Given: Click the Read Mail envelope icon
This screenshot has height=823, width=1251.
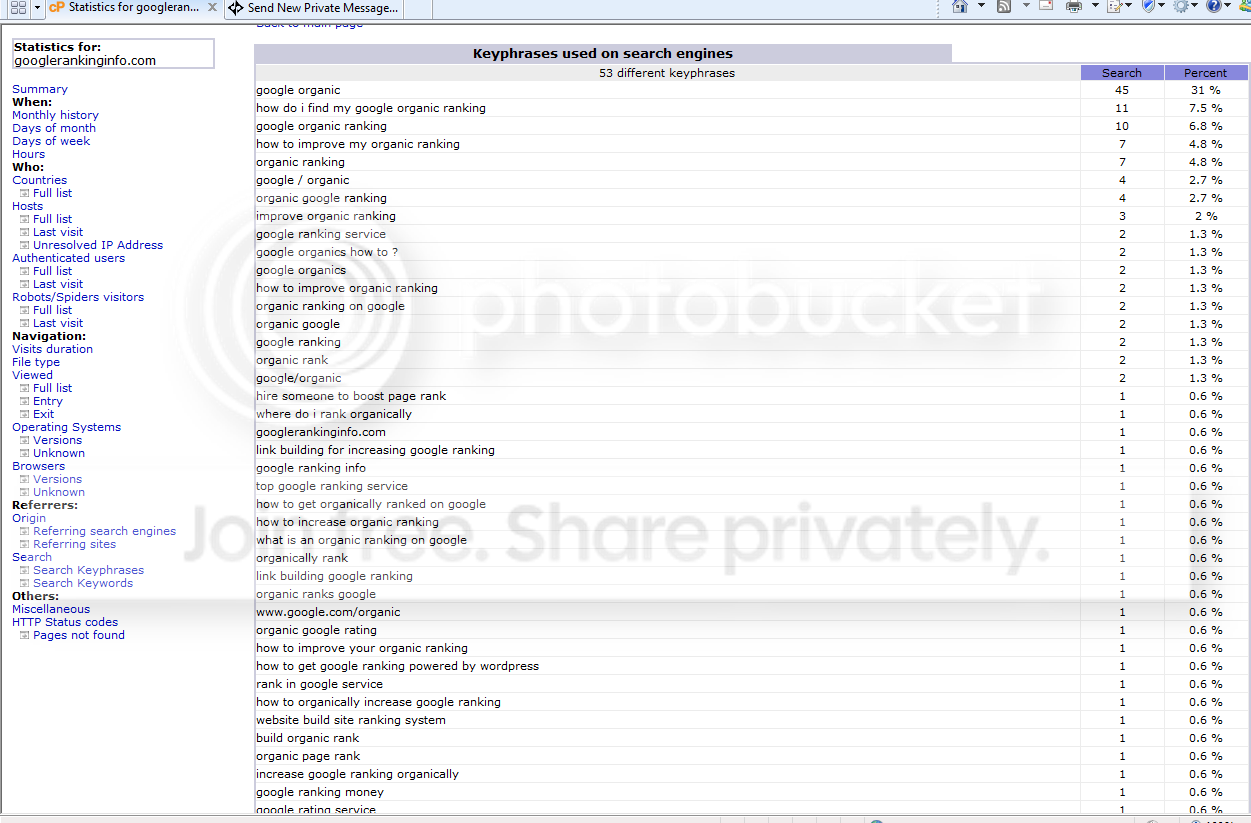Looking at the screenshot, I should coord(1046,6).
